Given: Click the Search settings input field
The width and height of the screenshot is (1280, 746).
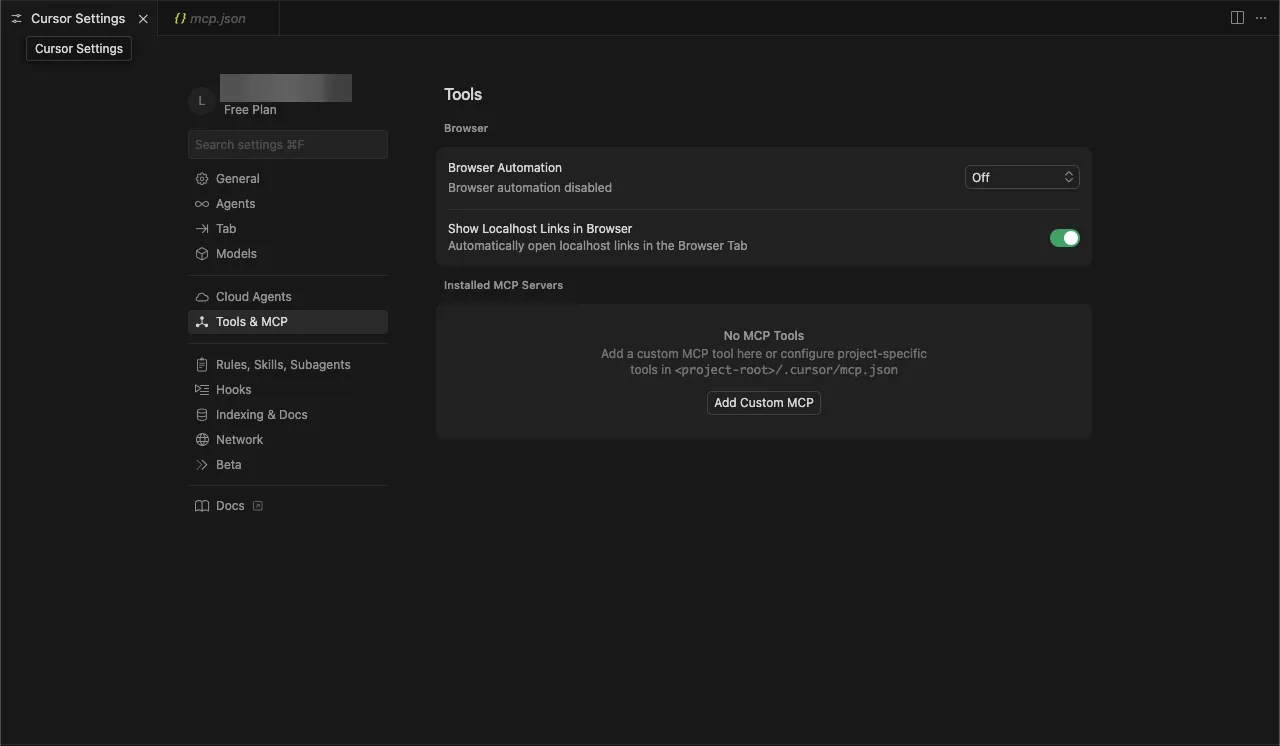Looking at the screenshot, I should click(x=287, y=144).
